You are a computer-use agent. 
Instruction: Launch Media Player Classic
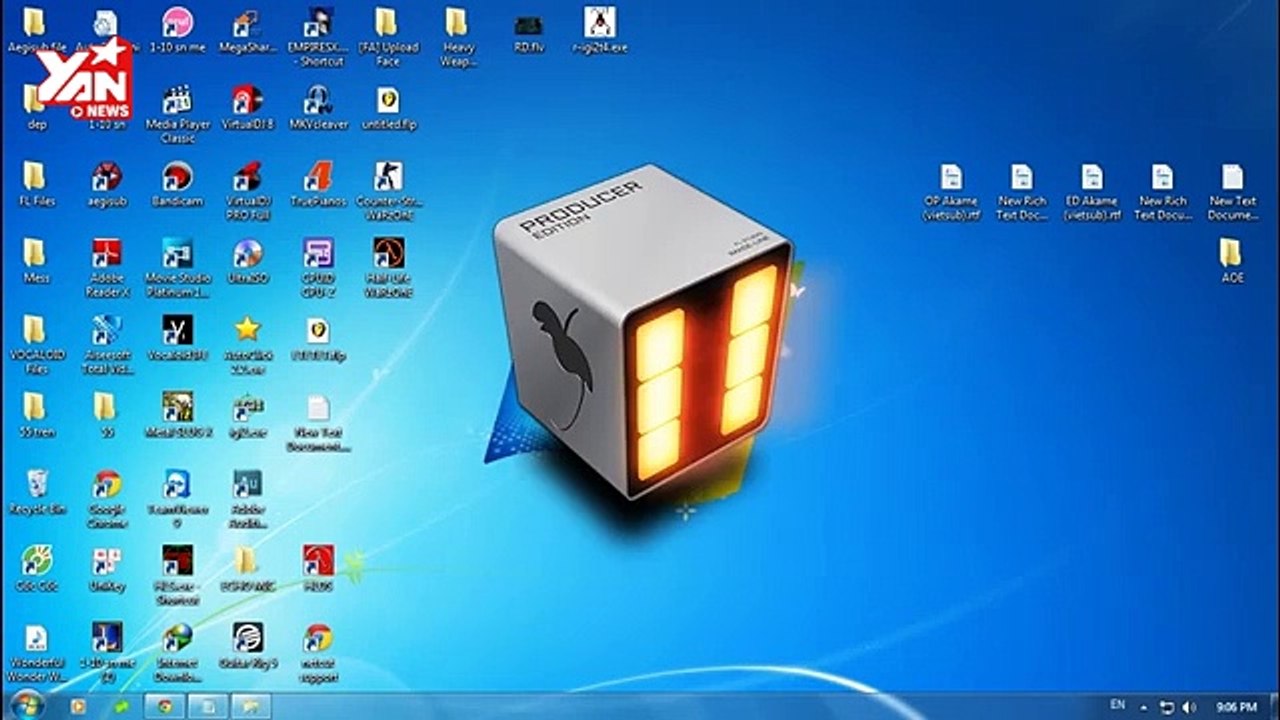pyautogui.click(x=177, y=114)
